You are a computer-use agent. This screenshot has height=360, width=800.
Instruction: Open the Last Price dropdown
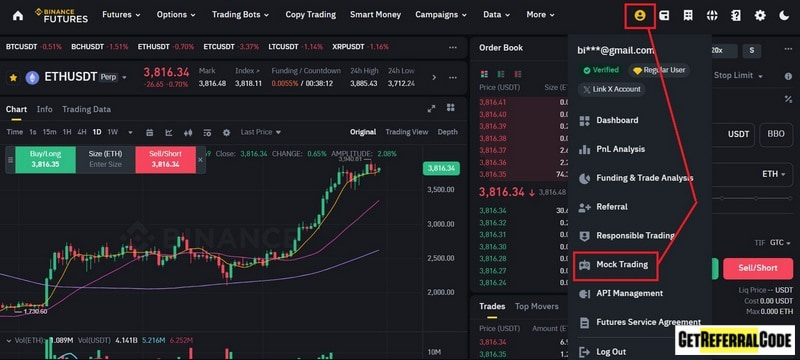click(x=261, y=132)
